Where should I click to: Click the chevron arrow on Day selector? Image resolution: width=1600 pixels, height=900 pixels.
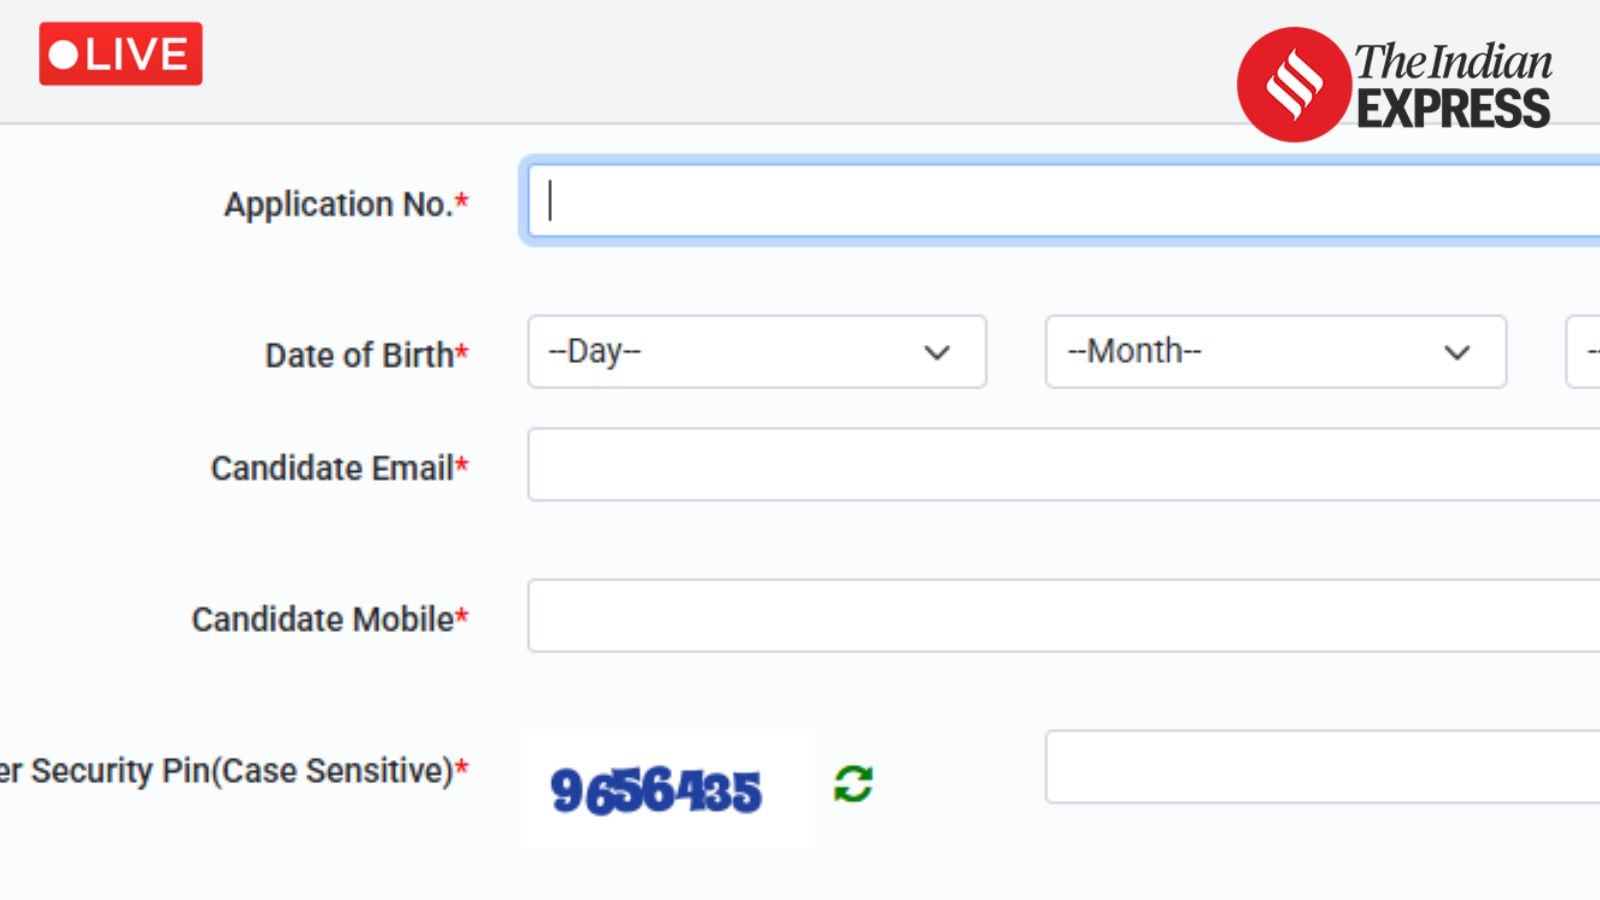(937, 353)
